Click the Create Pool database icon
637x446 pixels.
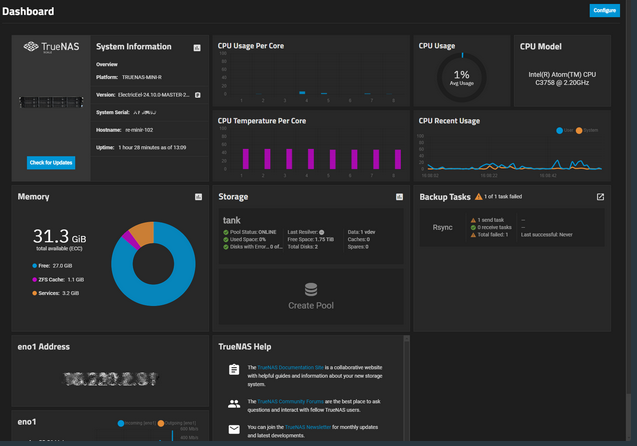(x=310, y=290)
